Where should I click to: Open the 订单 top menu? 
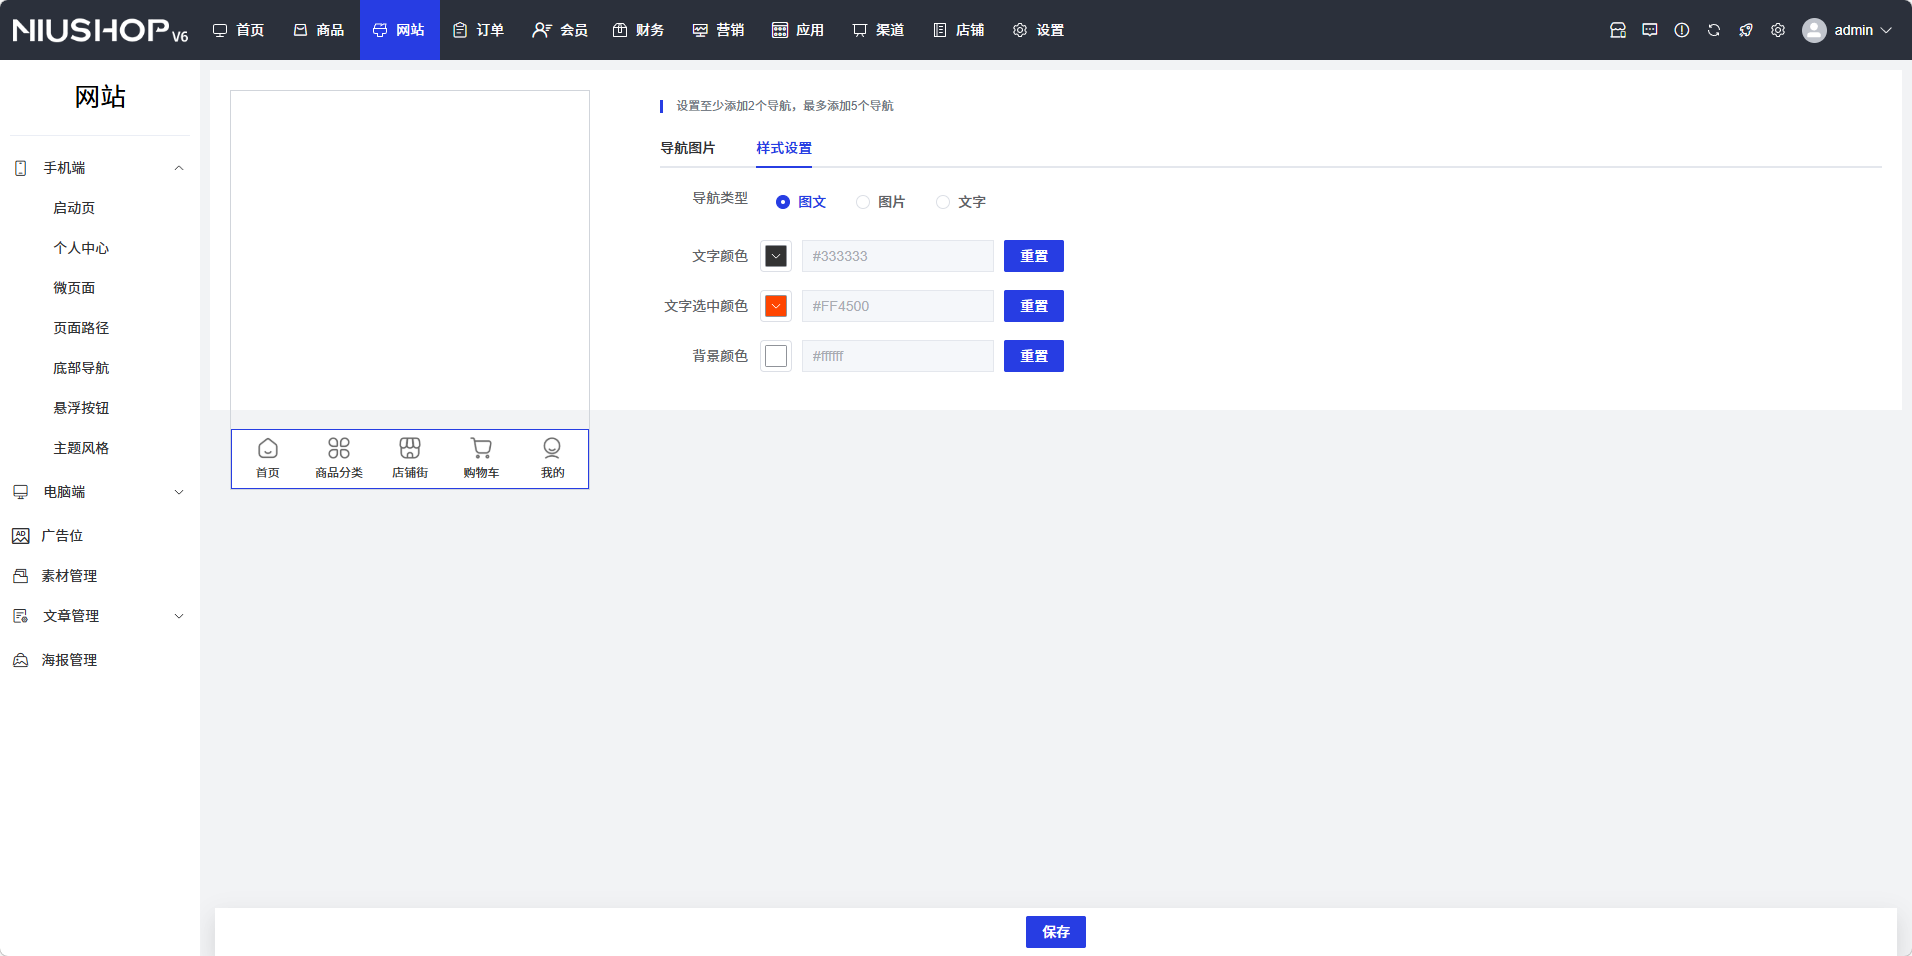click(x=479, y=30)
